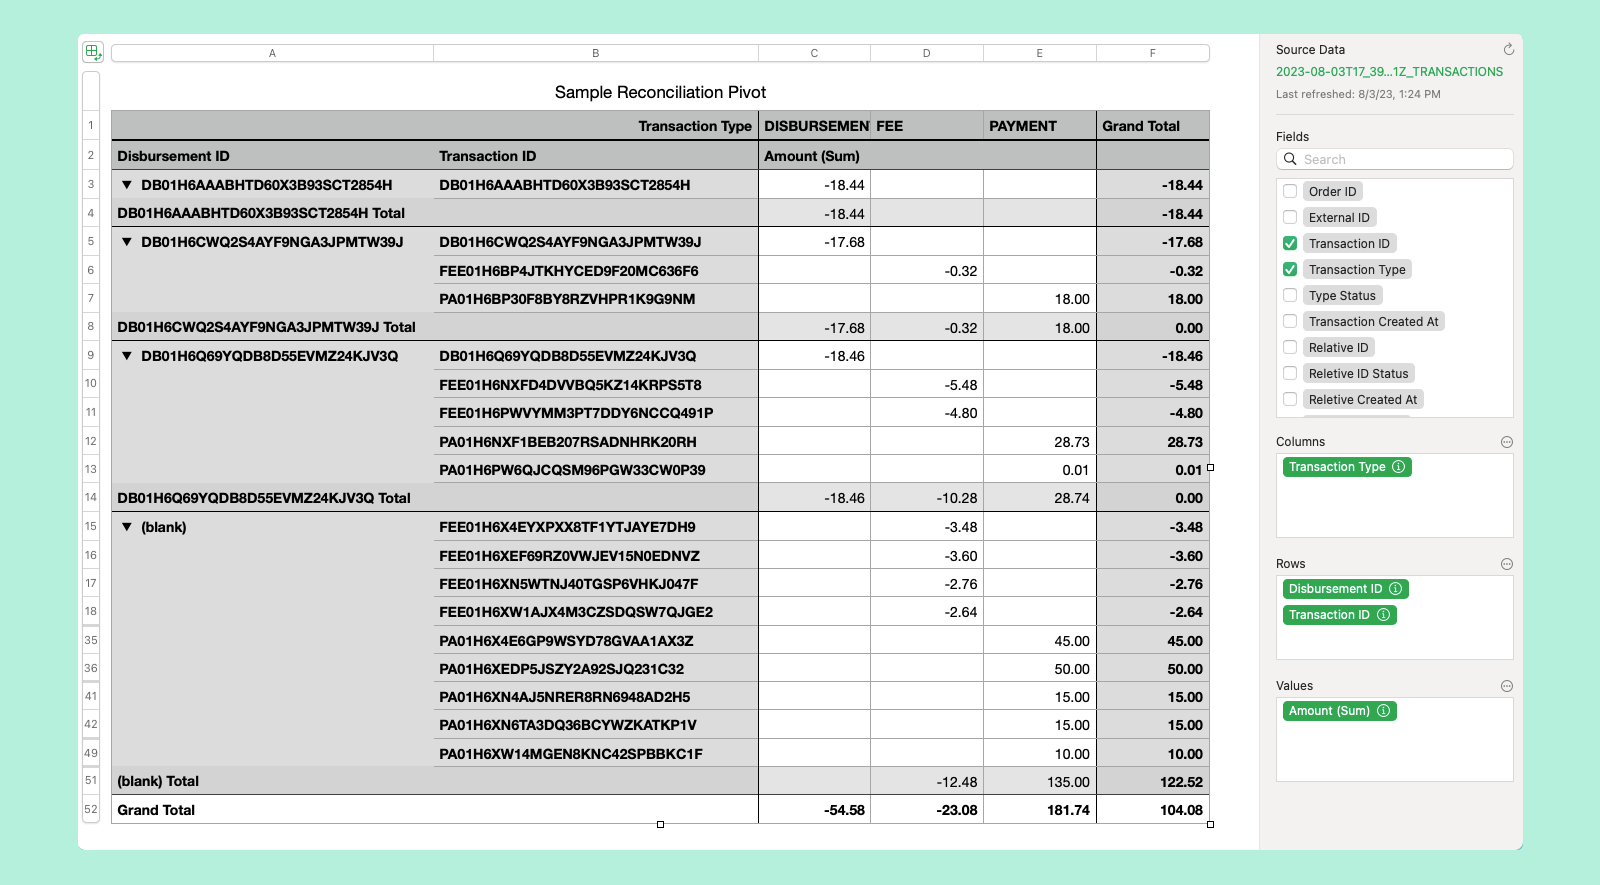Select cell PA01H6XW14MGEN8KNC42SPBBKC1F
1600x885 pixels.
tap(596, 754)
